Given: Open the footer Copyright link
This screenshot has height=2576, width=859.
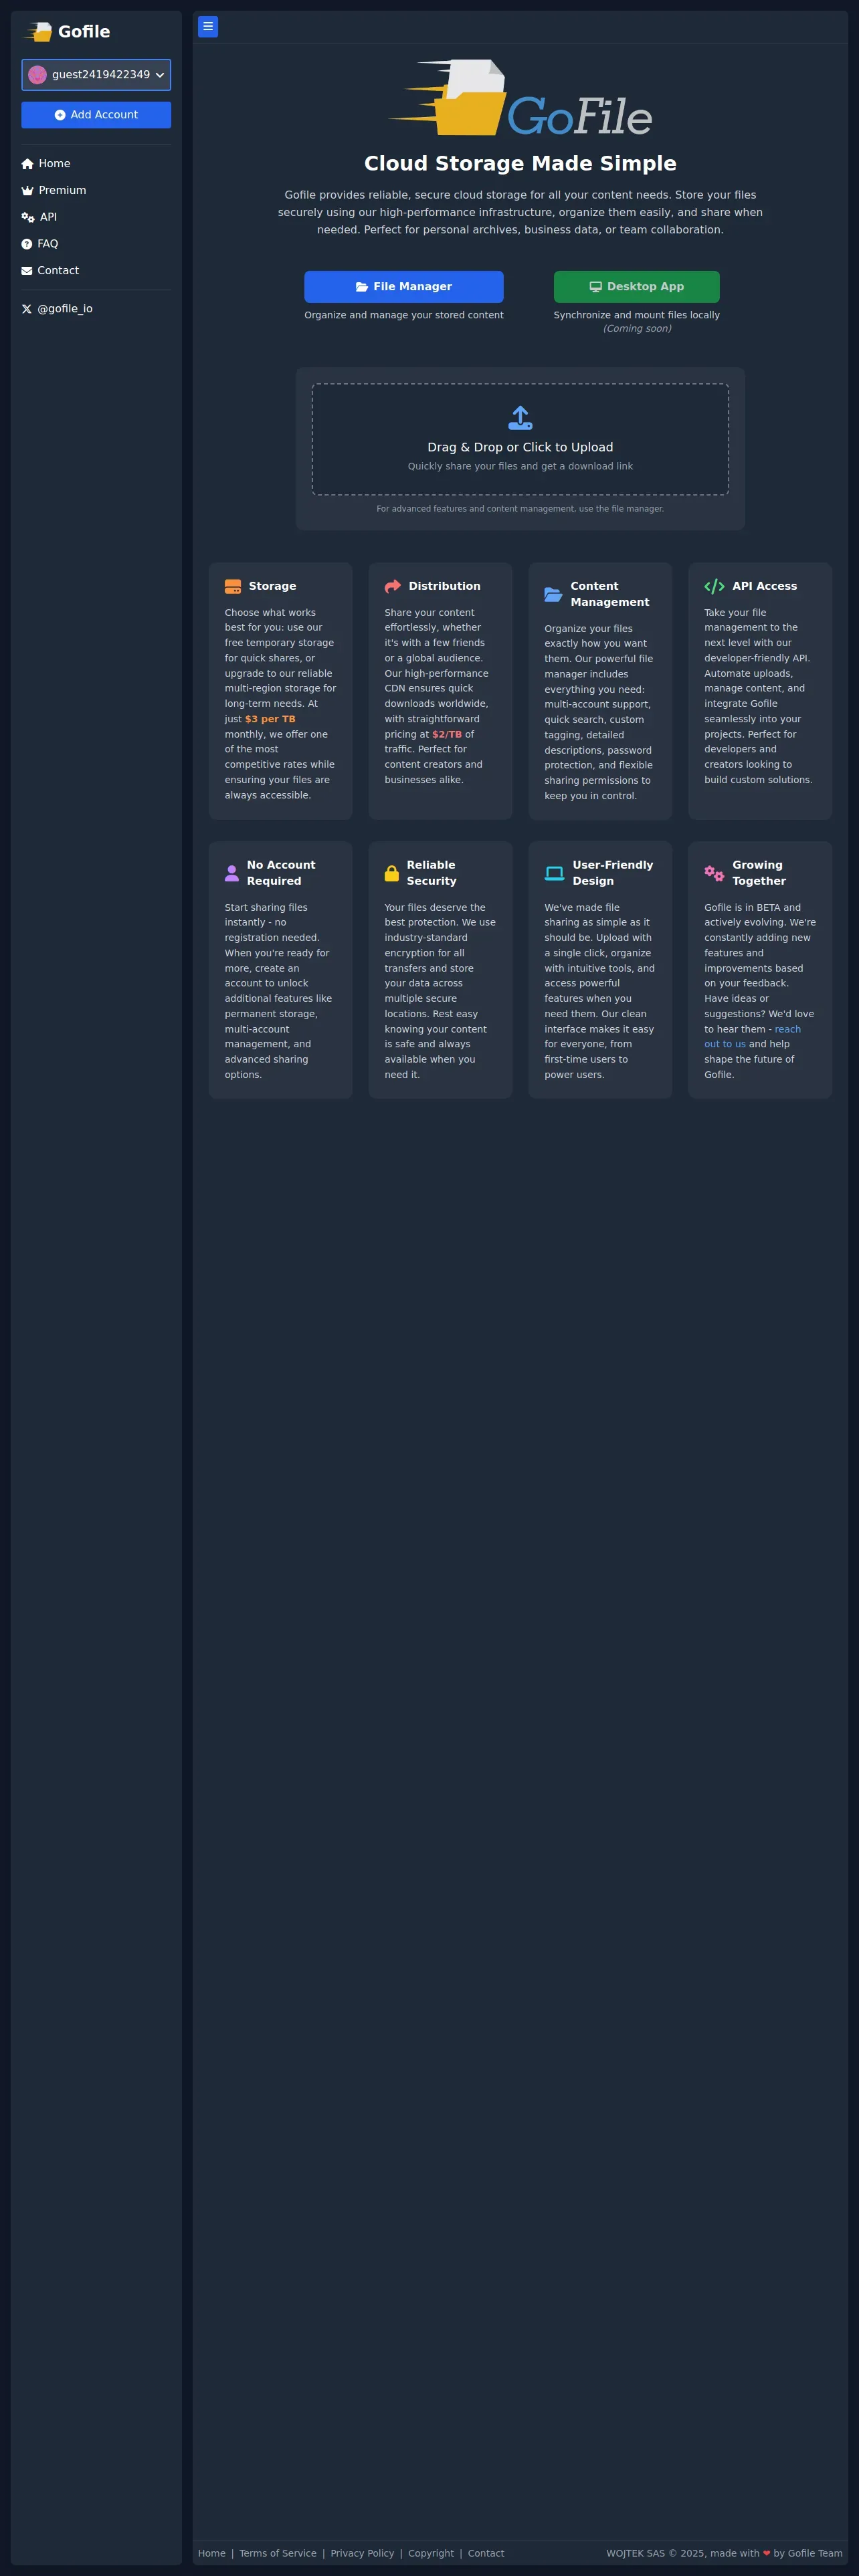Looking at the screenshot, I should (431, 2554).
